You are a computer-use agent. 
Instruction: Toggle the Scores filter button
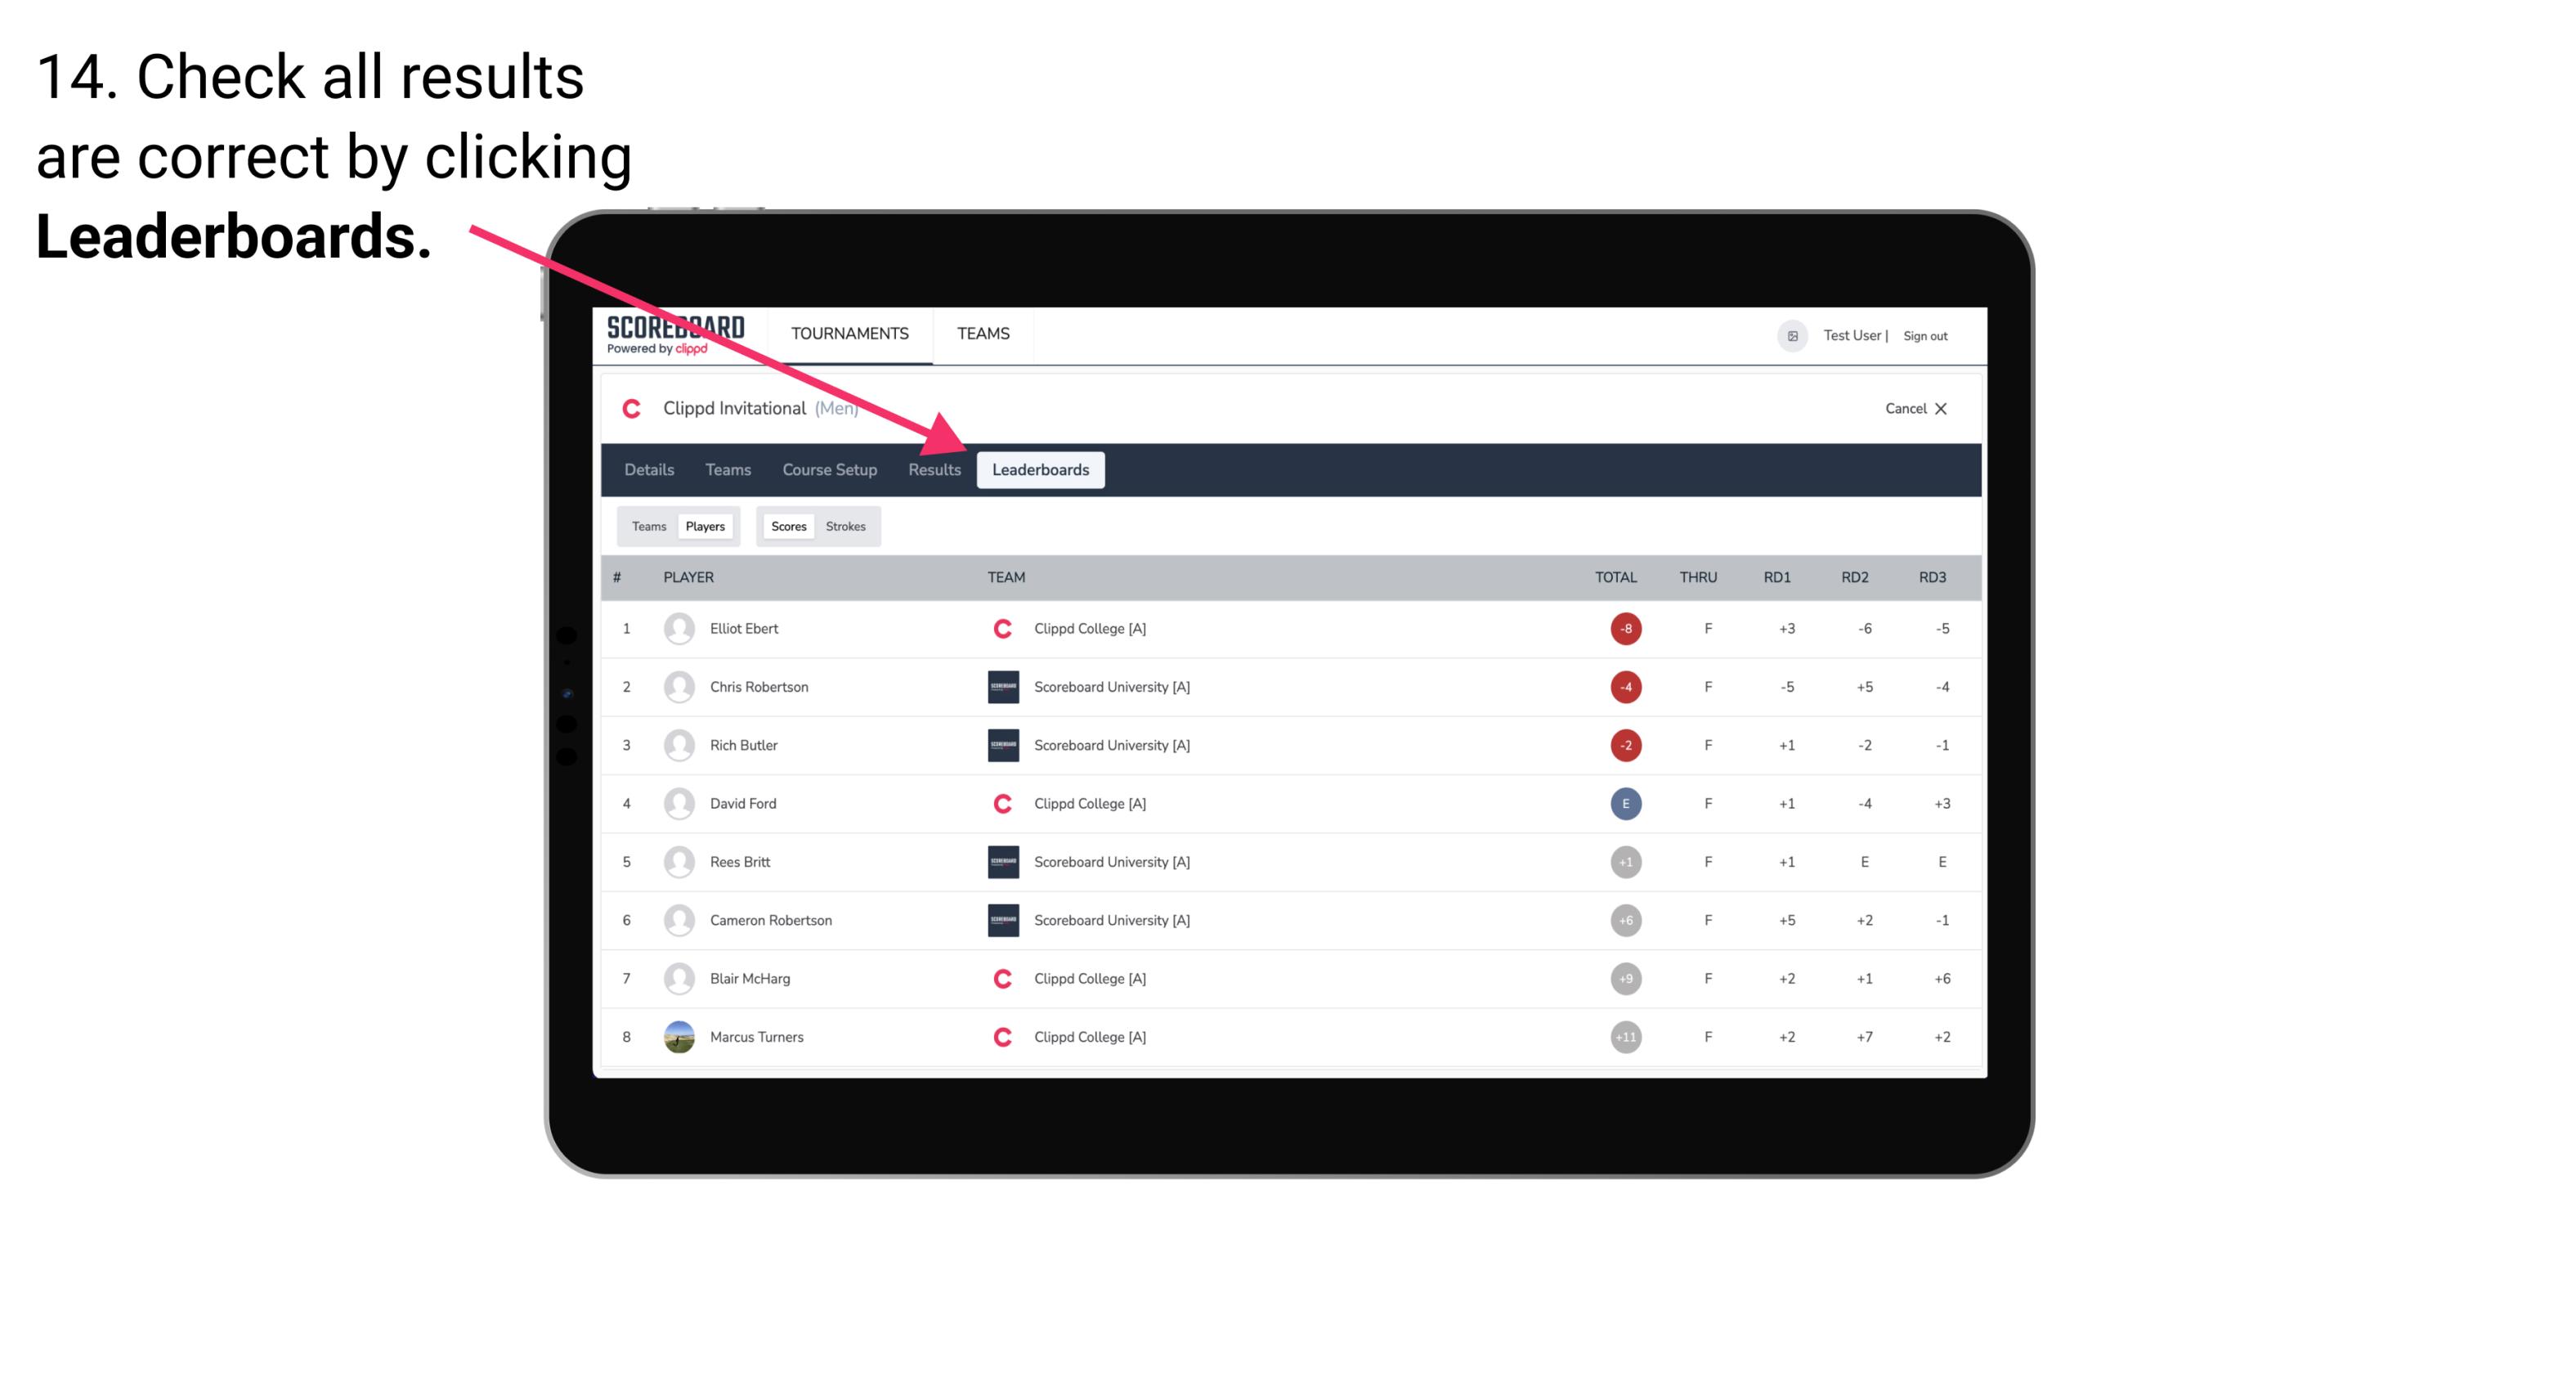pyautogui.click(x=788, y=526)
